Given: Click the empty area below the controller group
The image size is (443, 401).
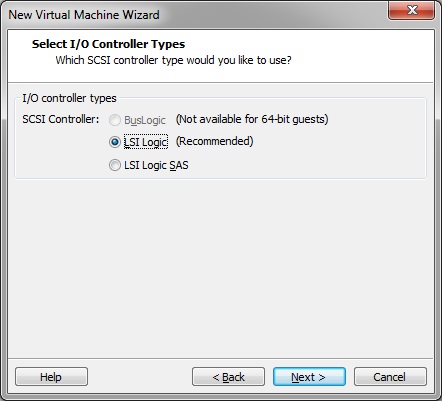Looking at the screenshot, I should tap(221, 267).
